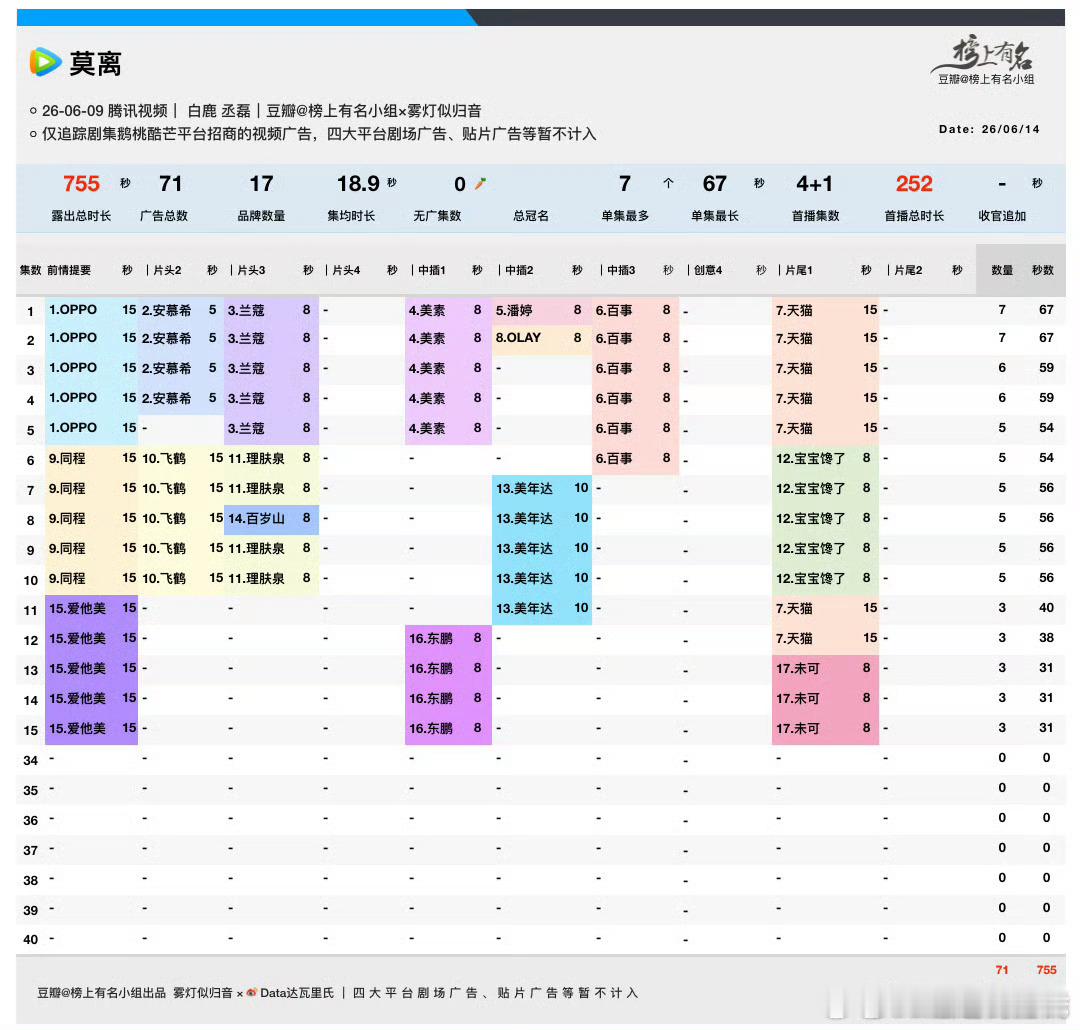Click the 集均时长 value 18.9

coord(358,183)
